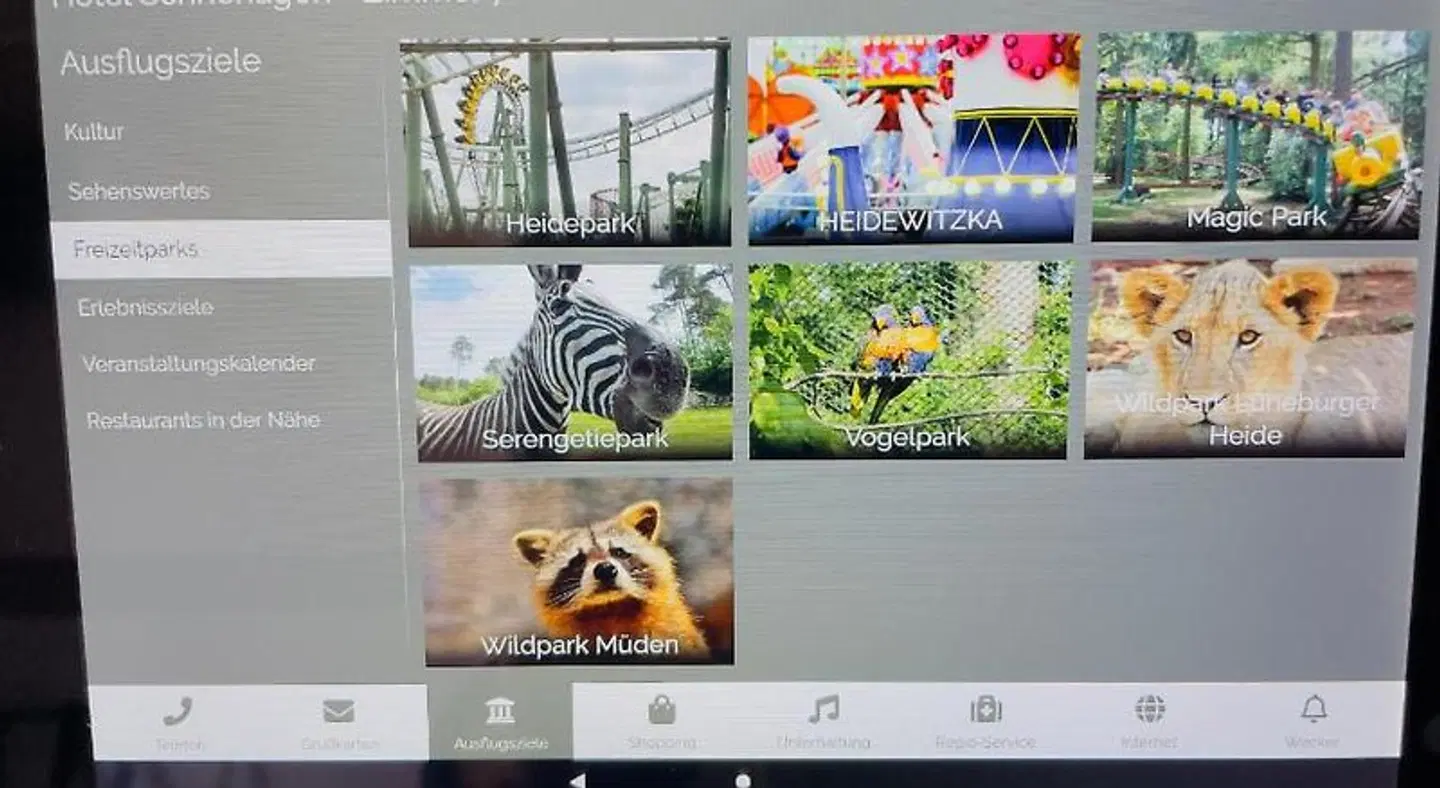Click the Ausflugsziele sidebar heading
The width and height of the screenshot is (1440, 788).
(x=161, y=63)
